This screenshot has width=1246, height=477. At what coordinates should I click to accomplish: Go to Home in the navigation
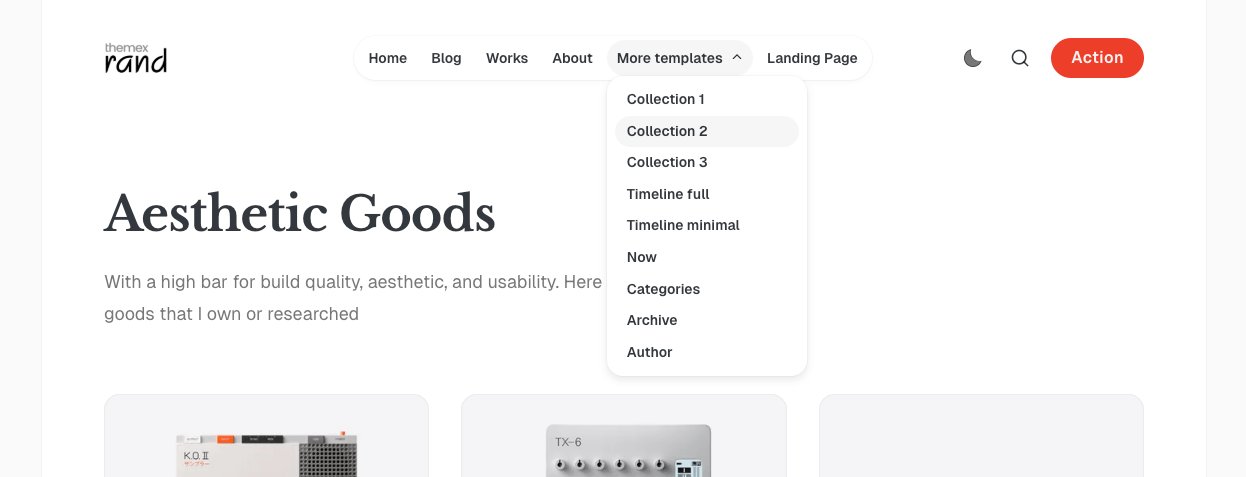(x=387, y=58)
